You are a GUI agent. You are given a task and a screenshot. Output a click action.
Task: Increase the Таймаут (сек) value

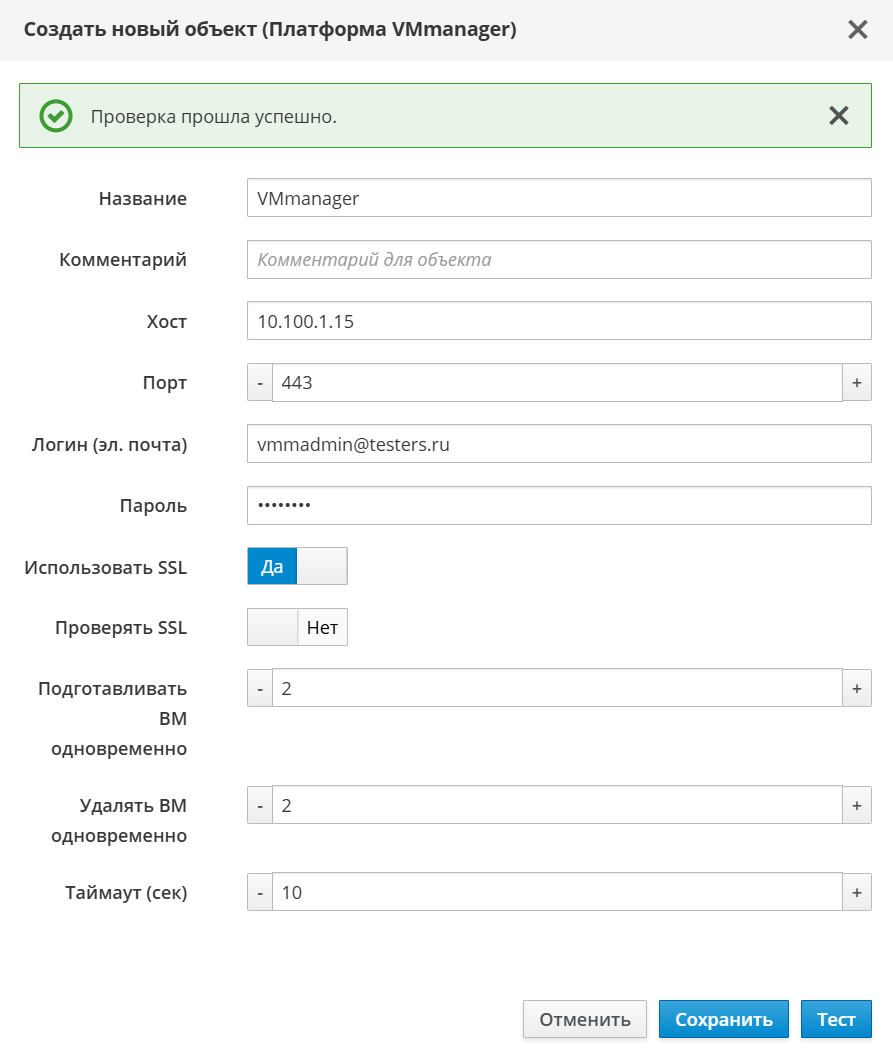coord(857,892)
